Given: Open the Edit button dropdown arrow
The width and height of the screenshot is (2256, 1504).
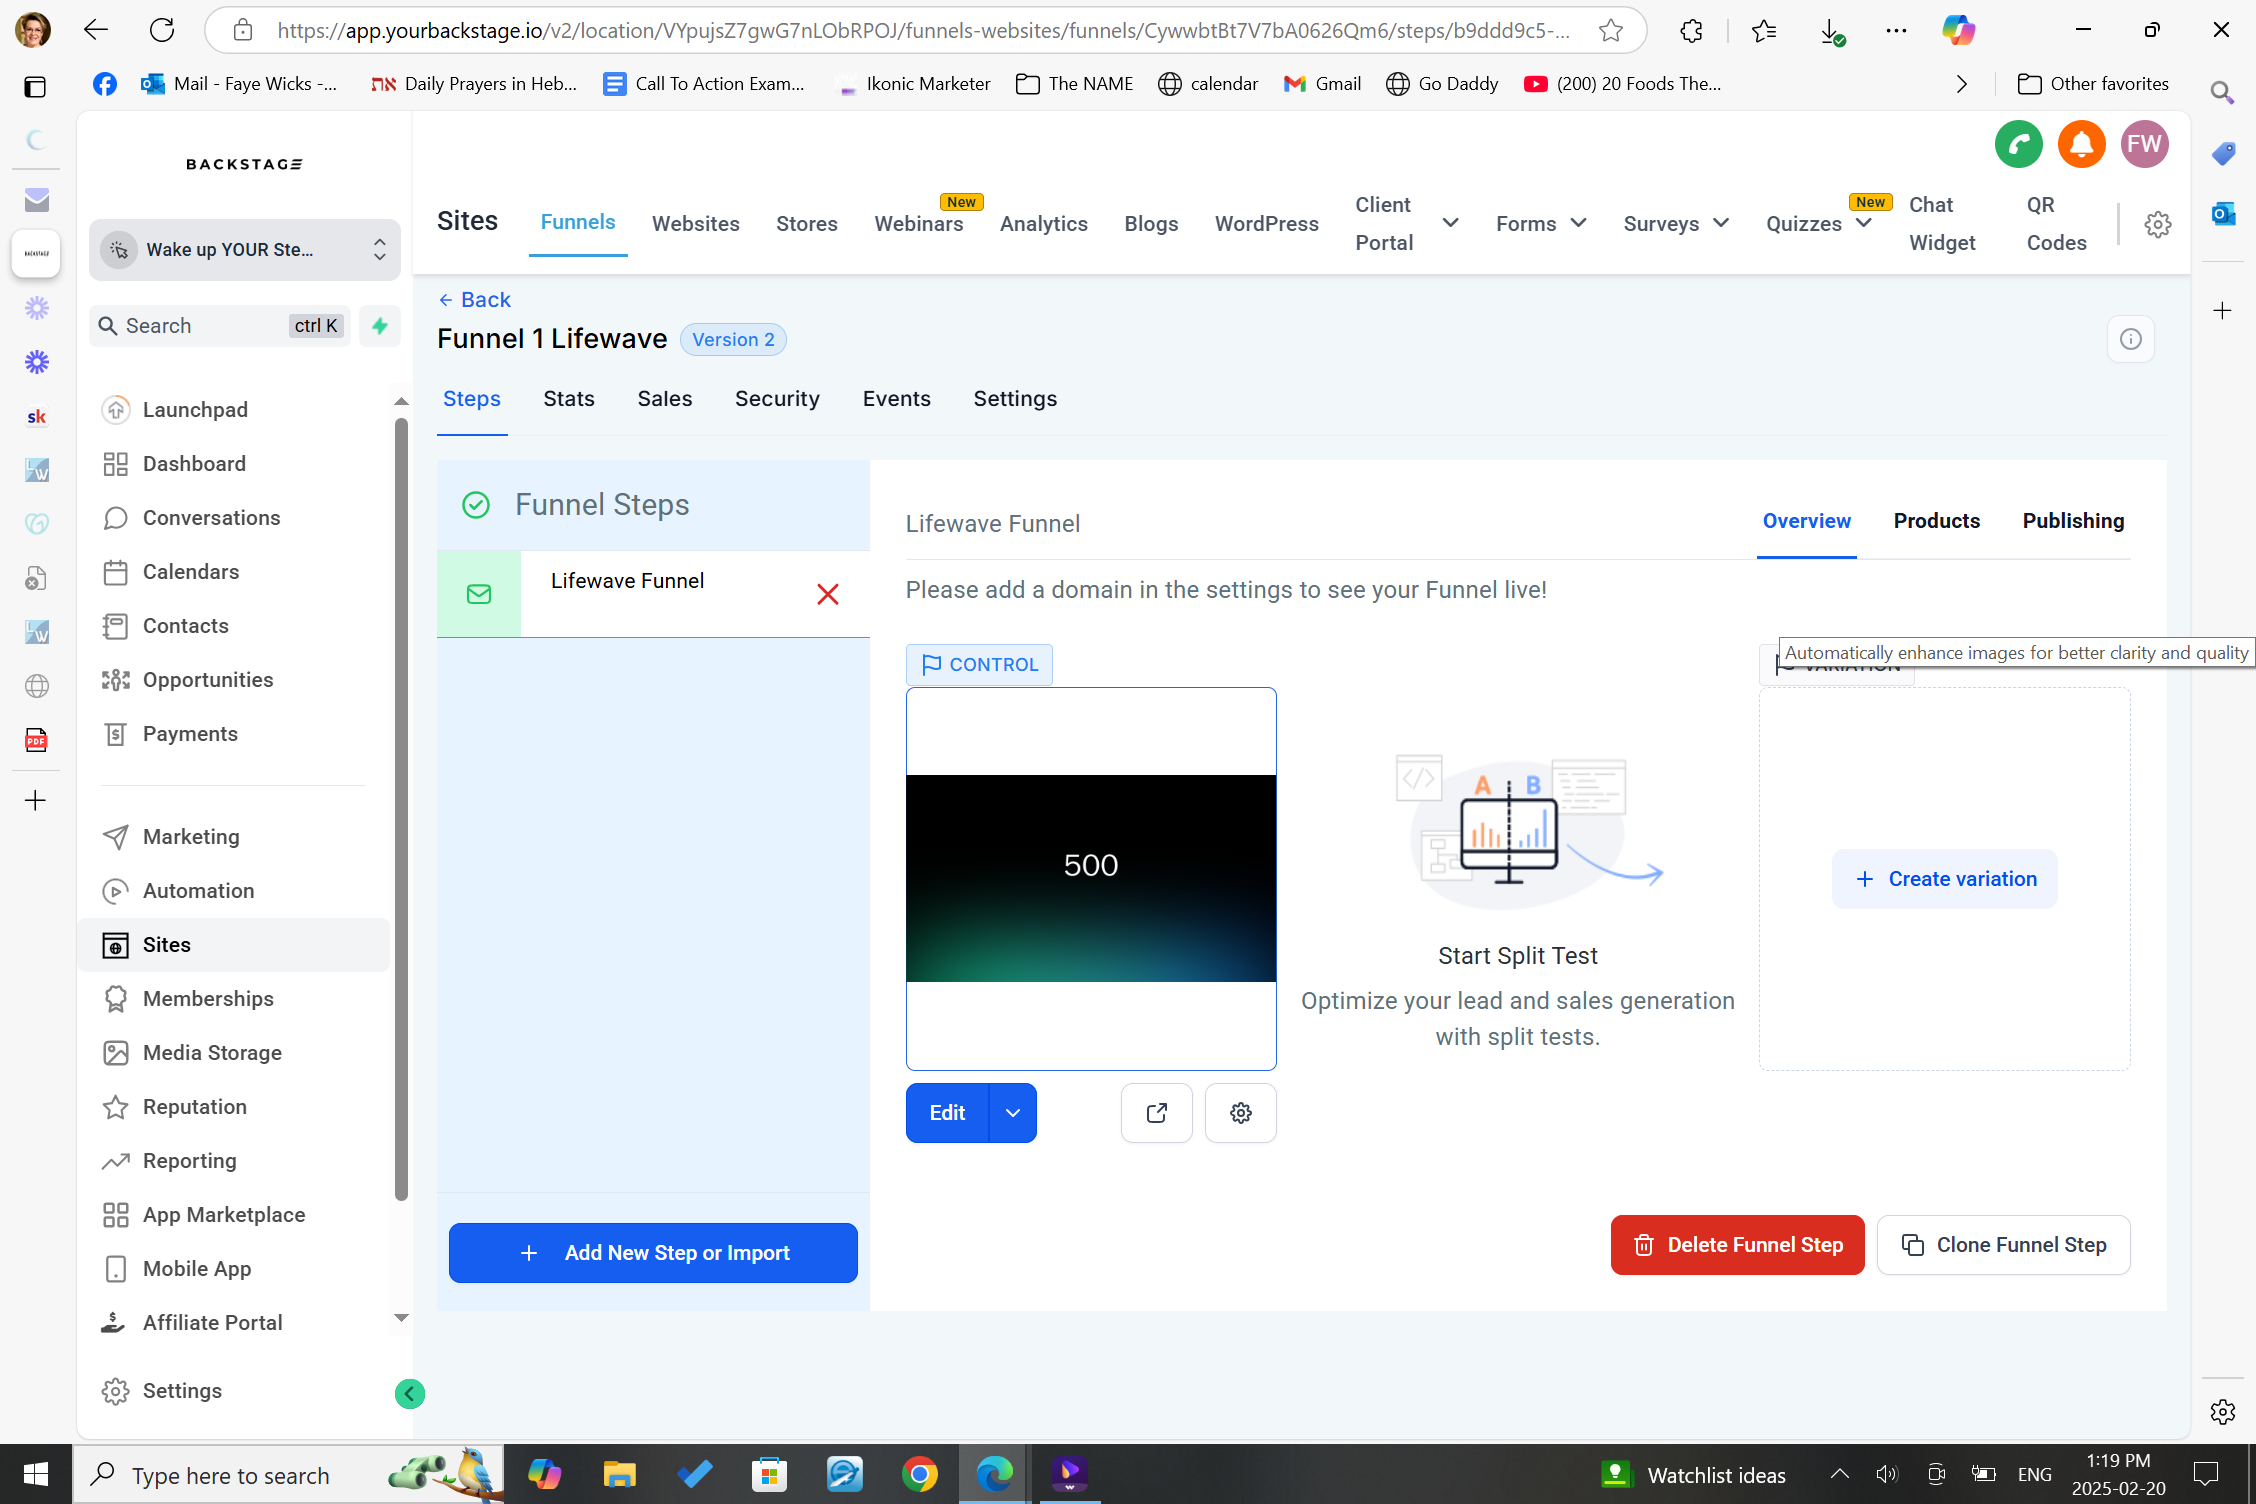Looking at the screenshot, I should tap(1012, 1113).
